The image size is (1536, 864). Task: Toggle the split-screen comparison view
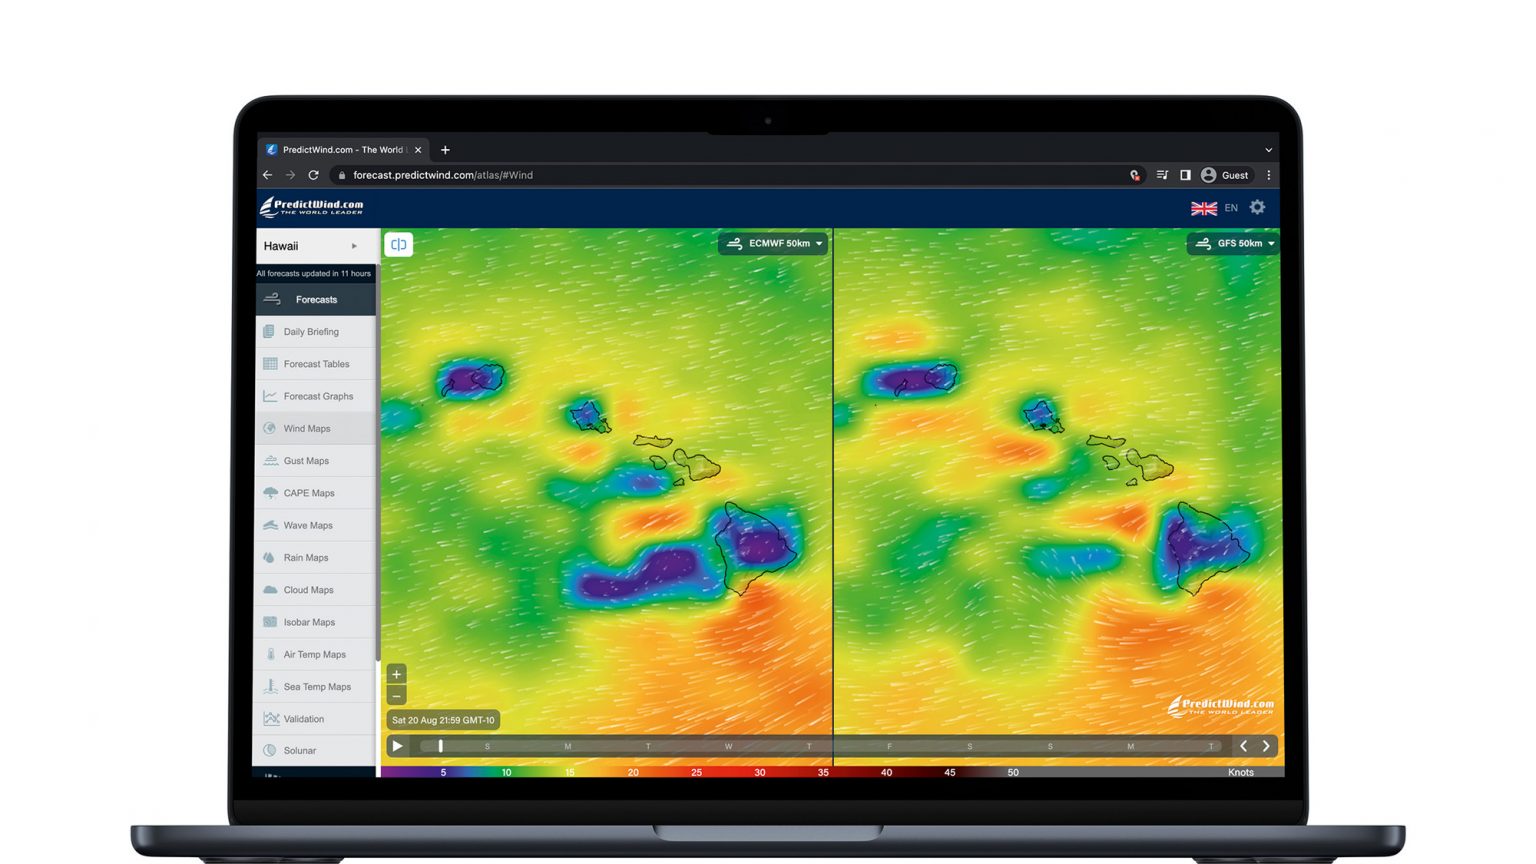click(398, 243)
